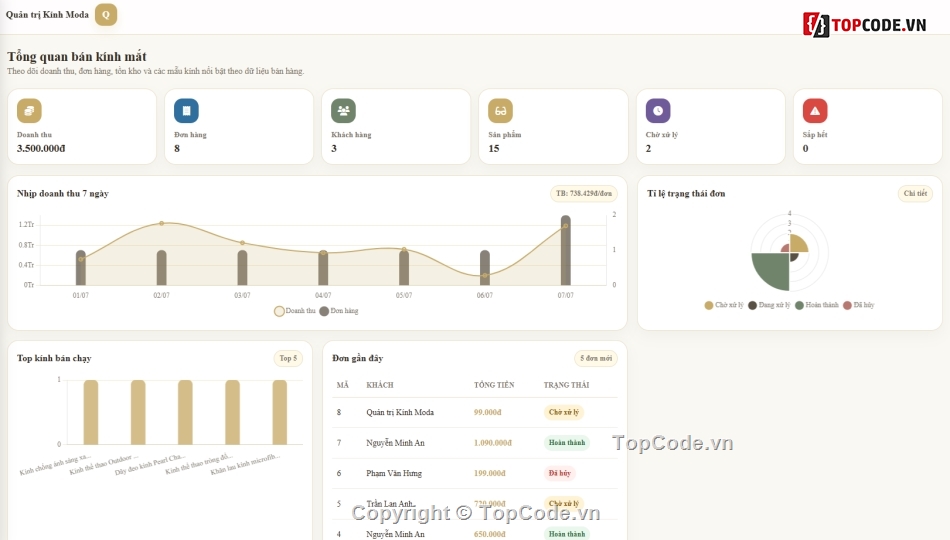Toggle Hoàn thành legend in status chart
The width and height of the screenshot is (950, 540).
(x=817, y=305)
